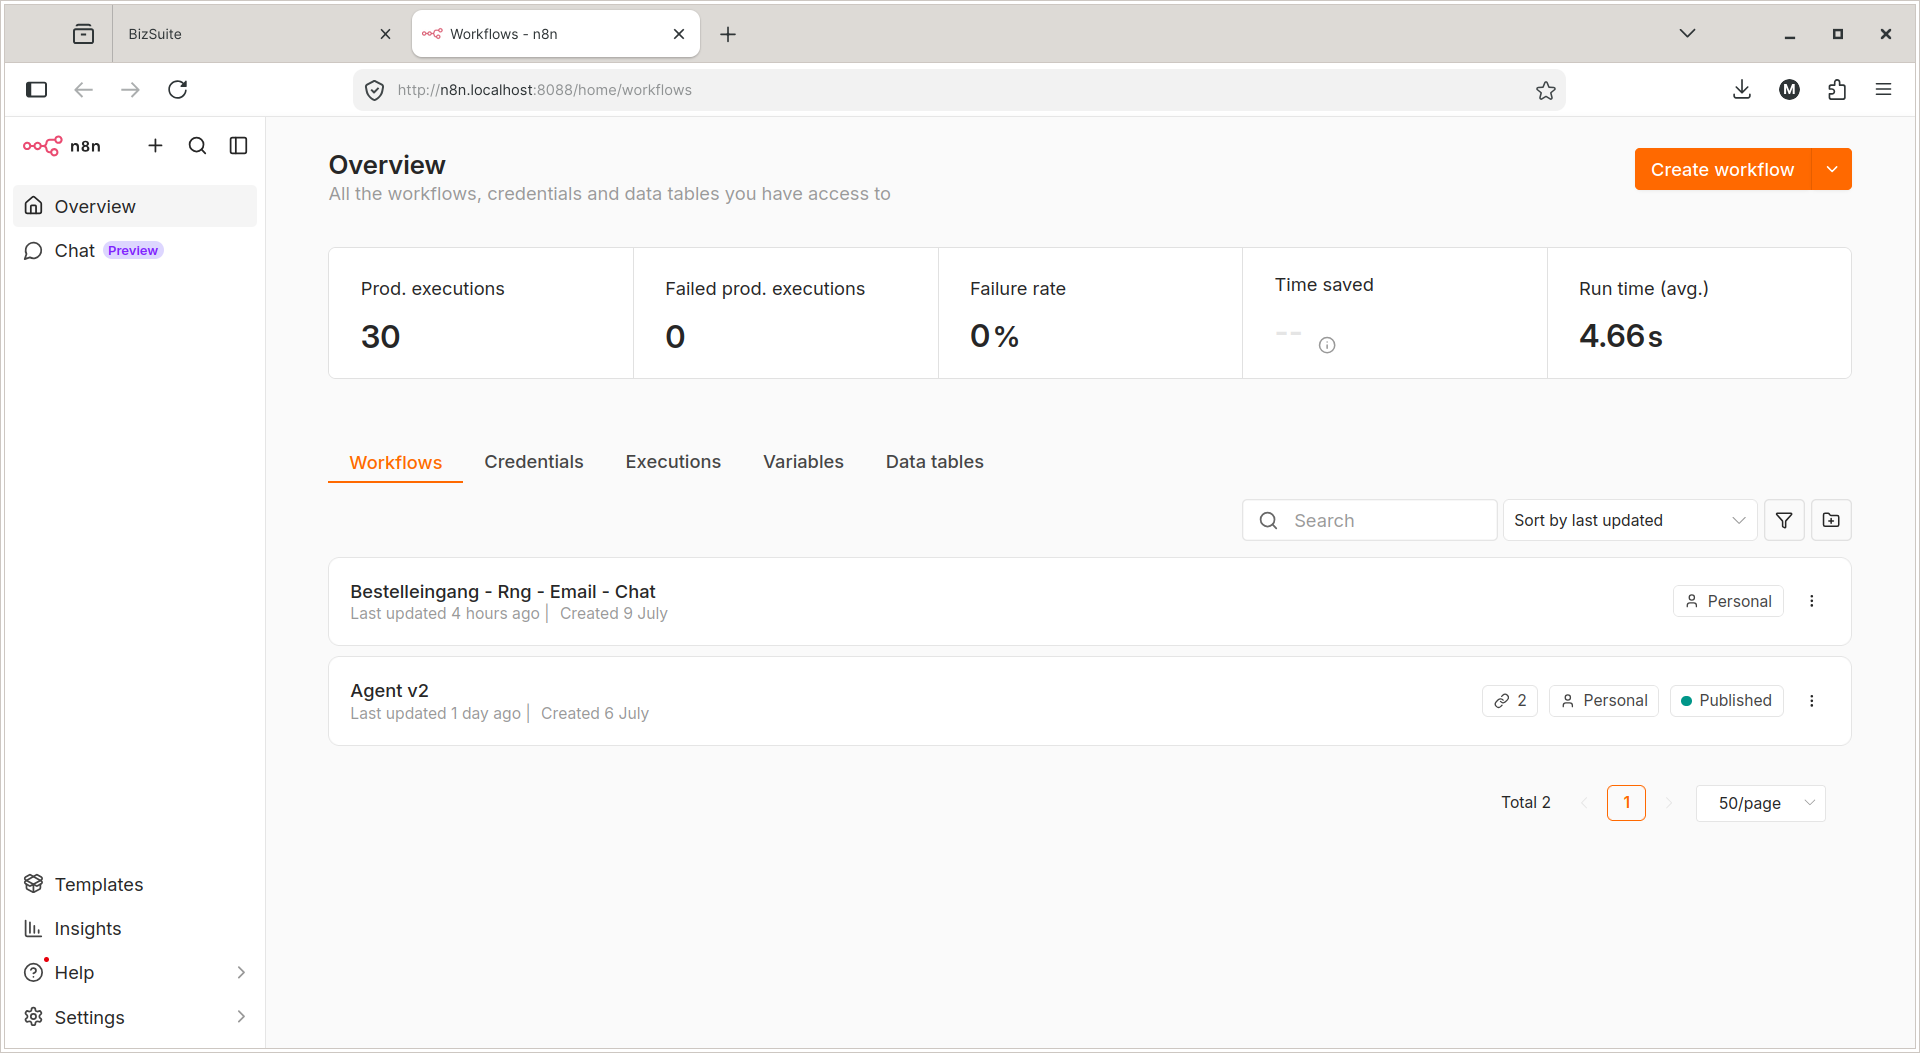Click the add folder icon
The height and width of the screenshot is (1053, 1920).
click(1831, 520)
